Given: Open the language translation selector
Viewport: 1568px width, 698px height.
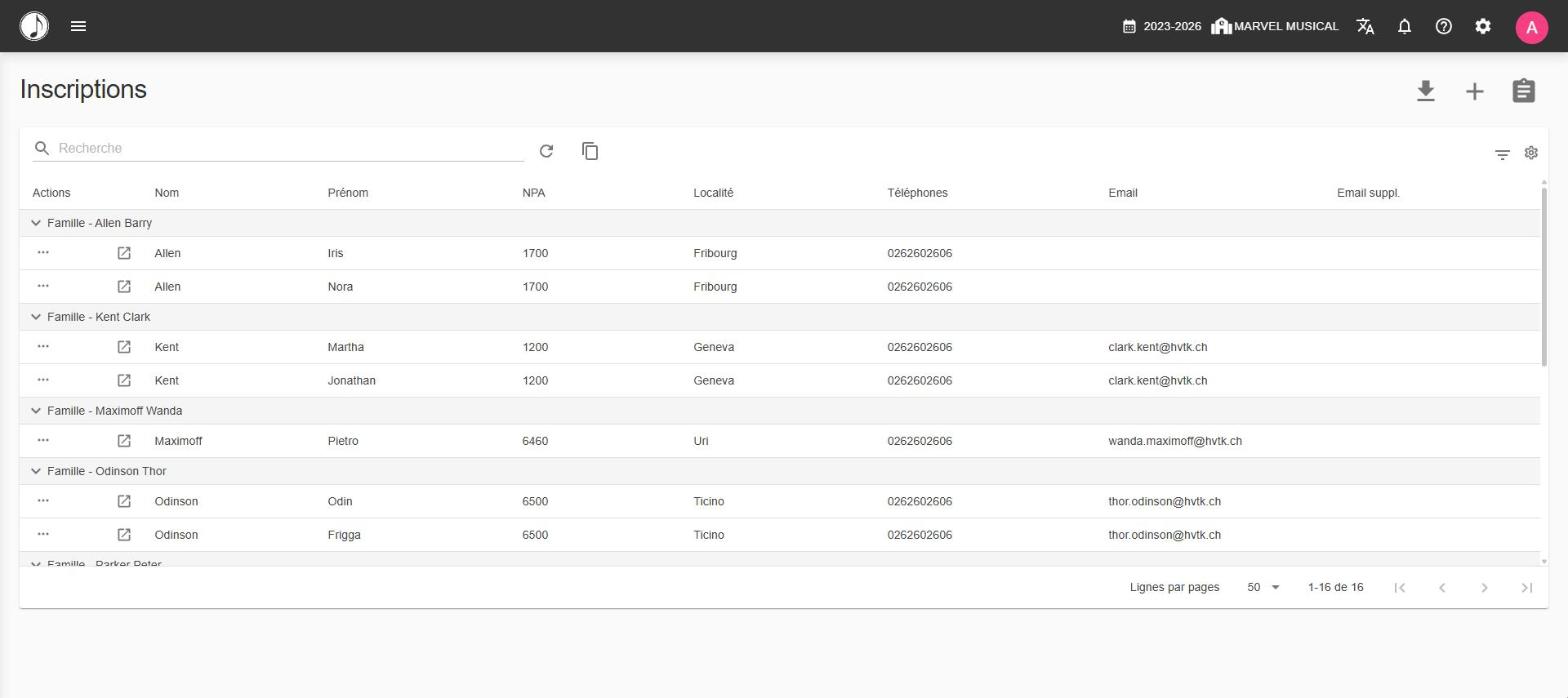Looking at the screenshot, I should pos(1365,26).
